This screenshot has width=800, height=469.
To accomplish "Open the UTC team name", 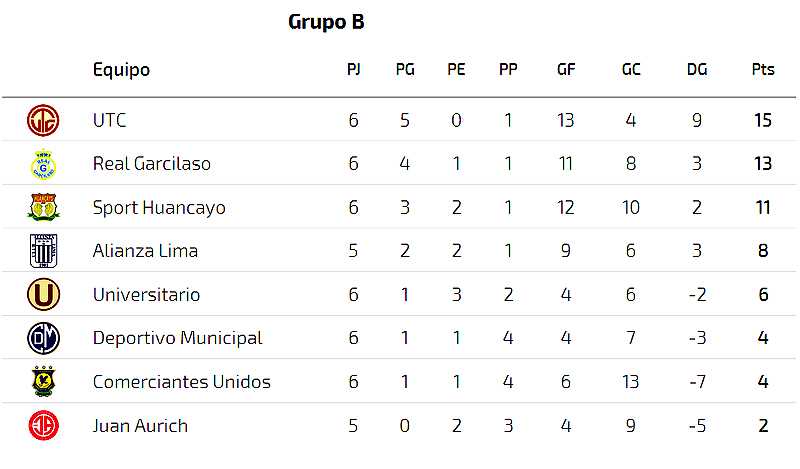I will pyautogui.click(x=109, y=120).
